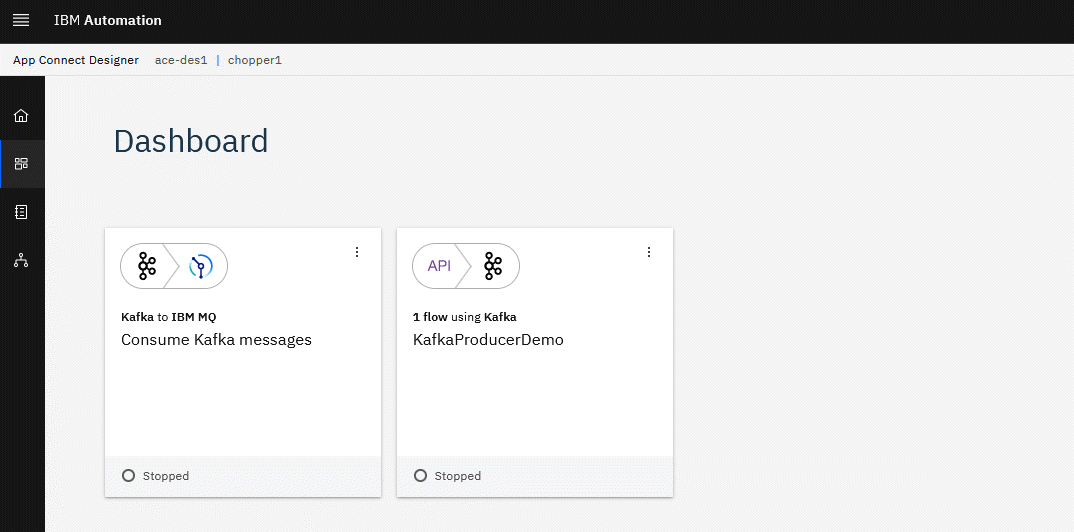Select chopper1 in the breadcrumb
This screenshot has height=532, width=1074.
[255, 60]
